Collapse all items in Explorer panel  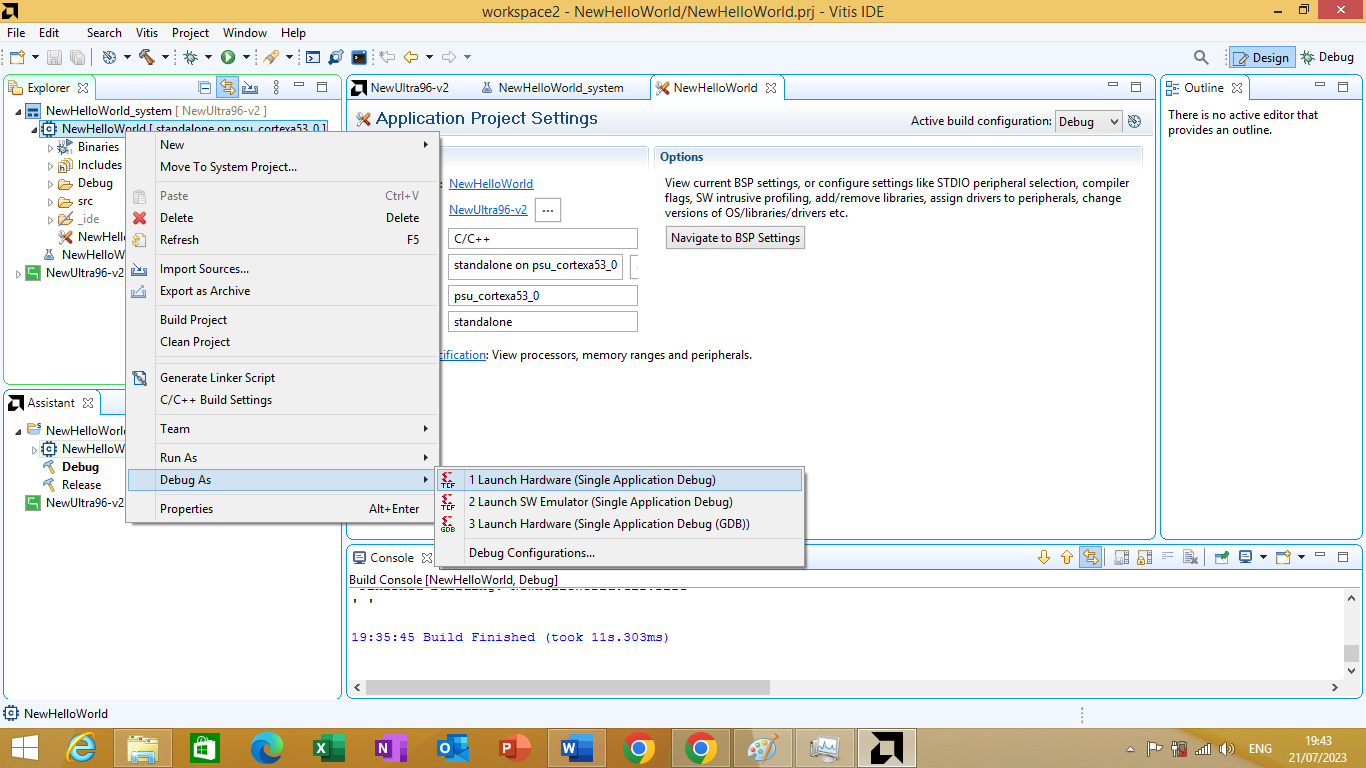pyautogui.click(x=205, y=88)
